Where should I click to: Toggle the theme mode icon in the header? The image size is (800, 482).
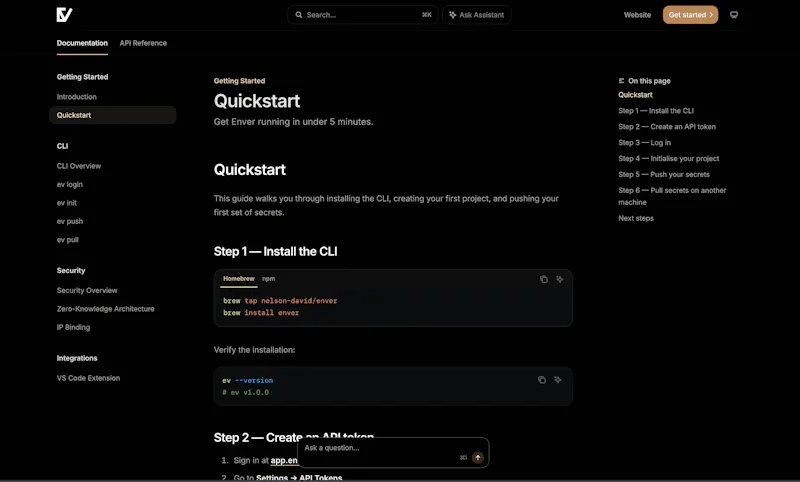point(734,15)
